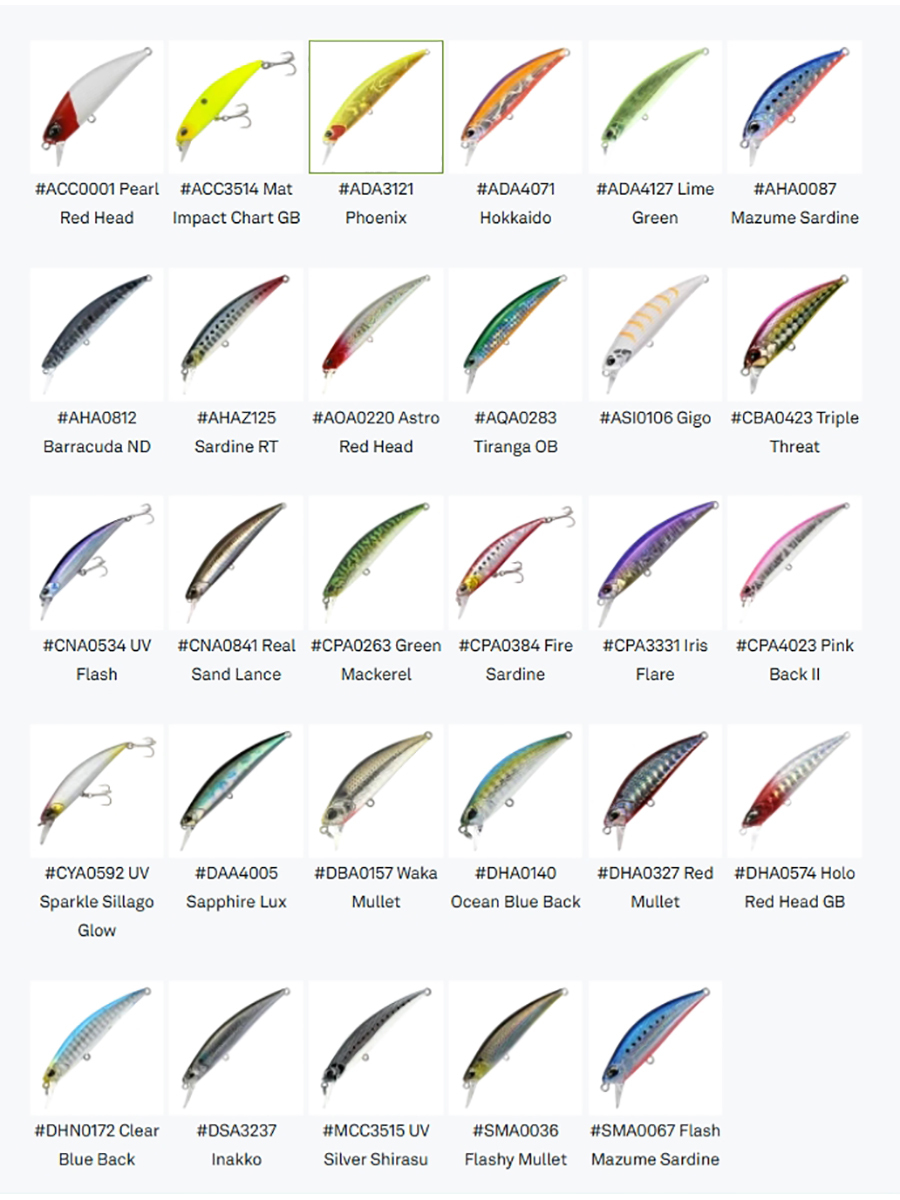Select the Hokkaido orange lure image

[x=515, y=107]
